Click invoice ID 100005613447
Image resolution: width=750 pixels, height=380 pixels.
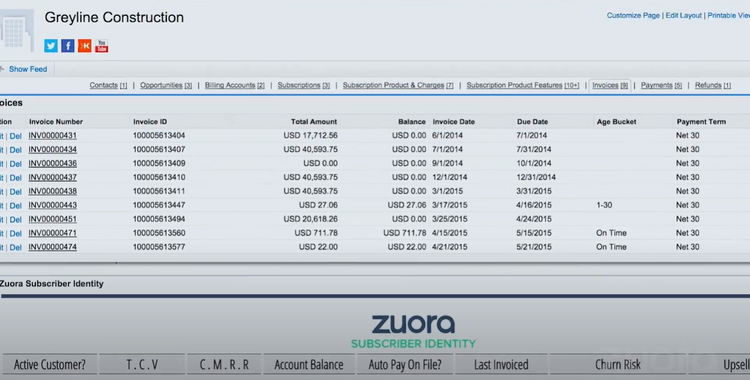coord(159,205)
